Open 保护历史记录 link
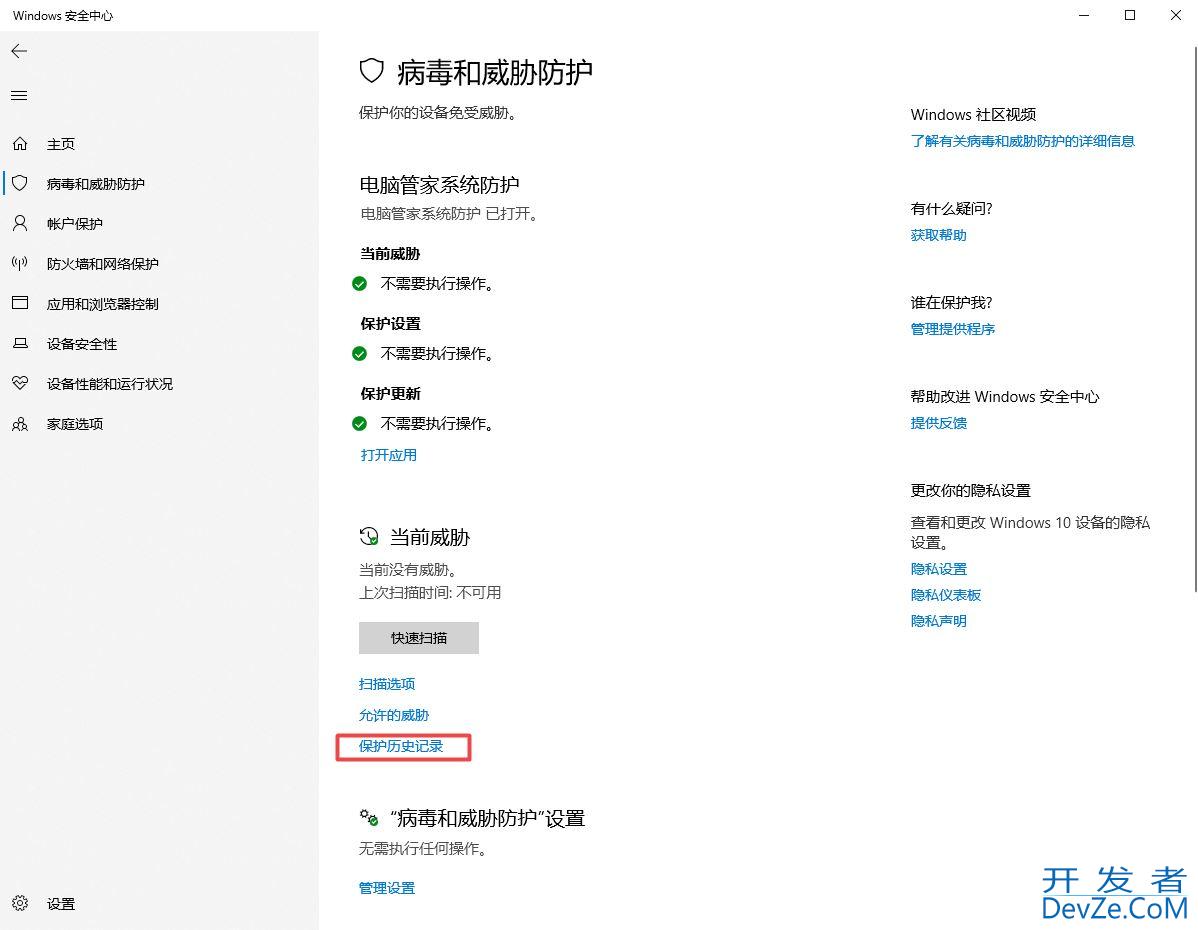This screenshot has width=1198, height=930. 400,746
